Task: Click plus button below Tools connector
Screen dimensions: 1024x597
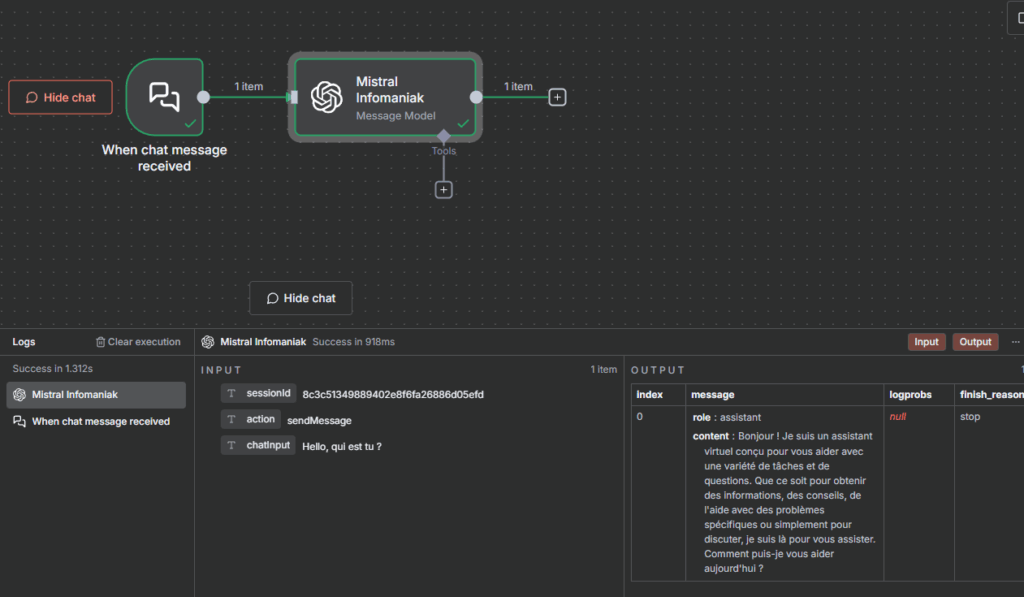Action: point(444,189)
